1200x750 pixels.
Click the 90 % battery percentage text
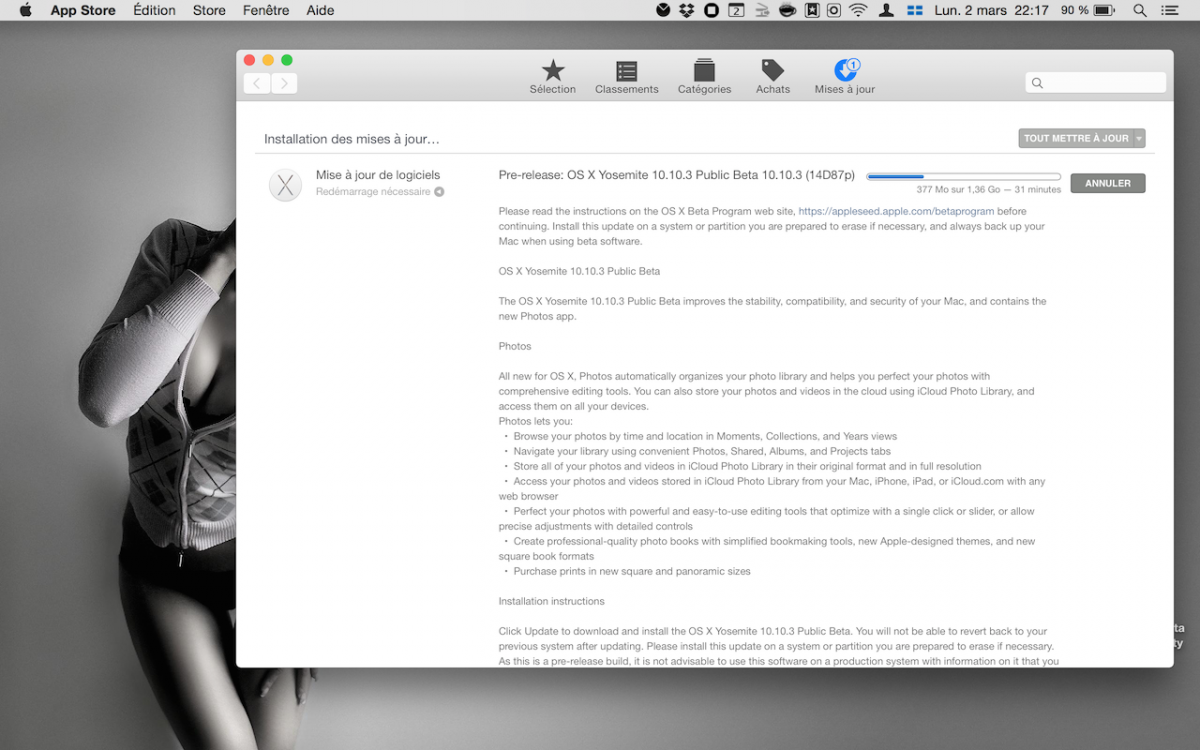click(x=1075, y=10)
